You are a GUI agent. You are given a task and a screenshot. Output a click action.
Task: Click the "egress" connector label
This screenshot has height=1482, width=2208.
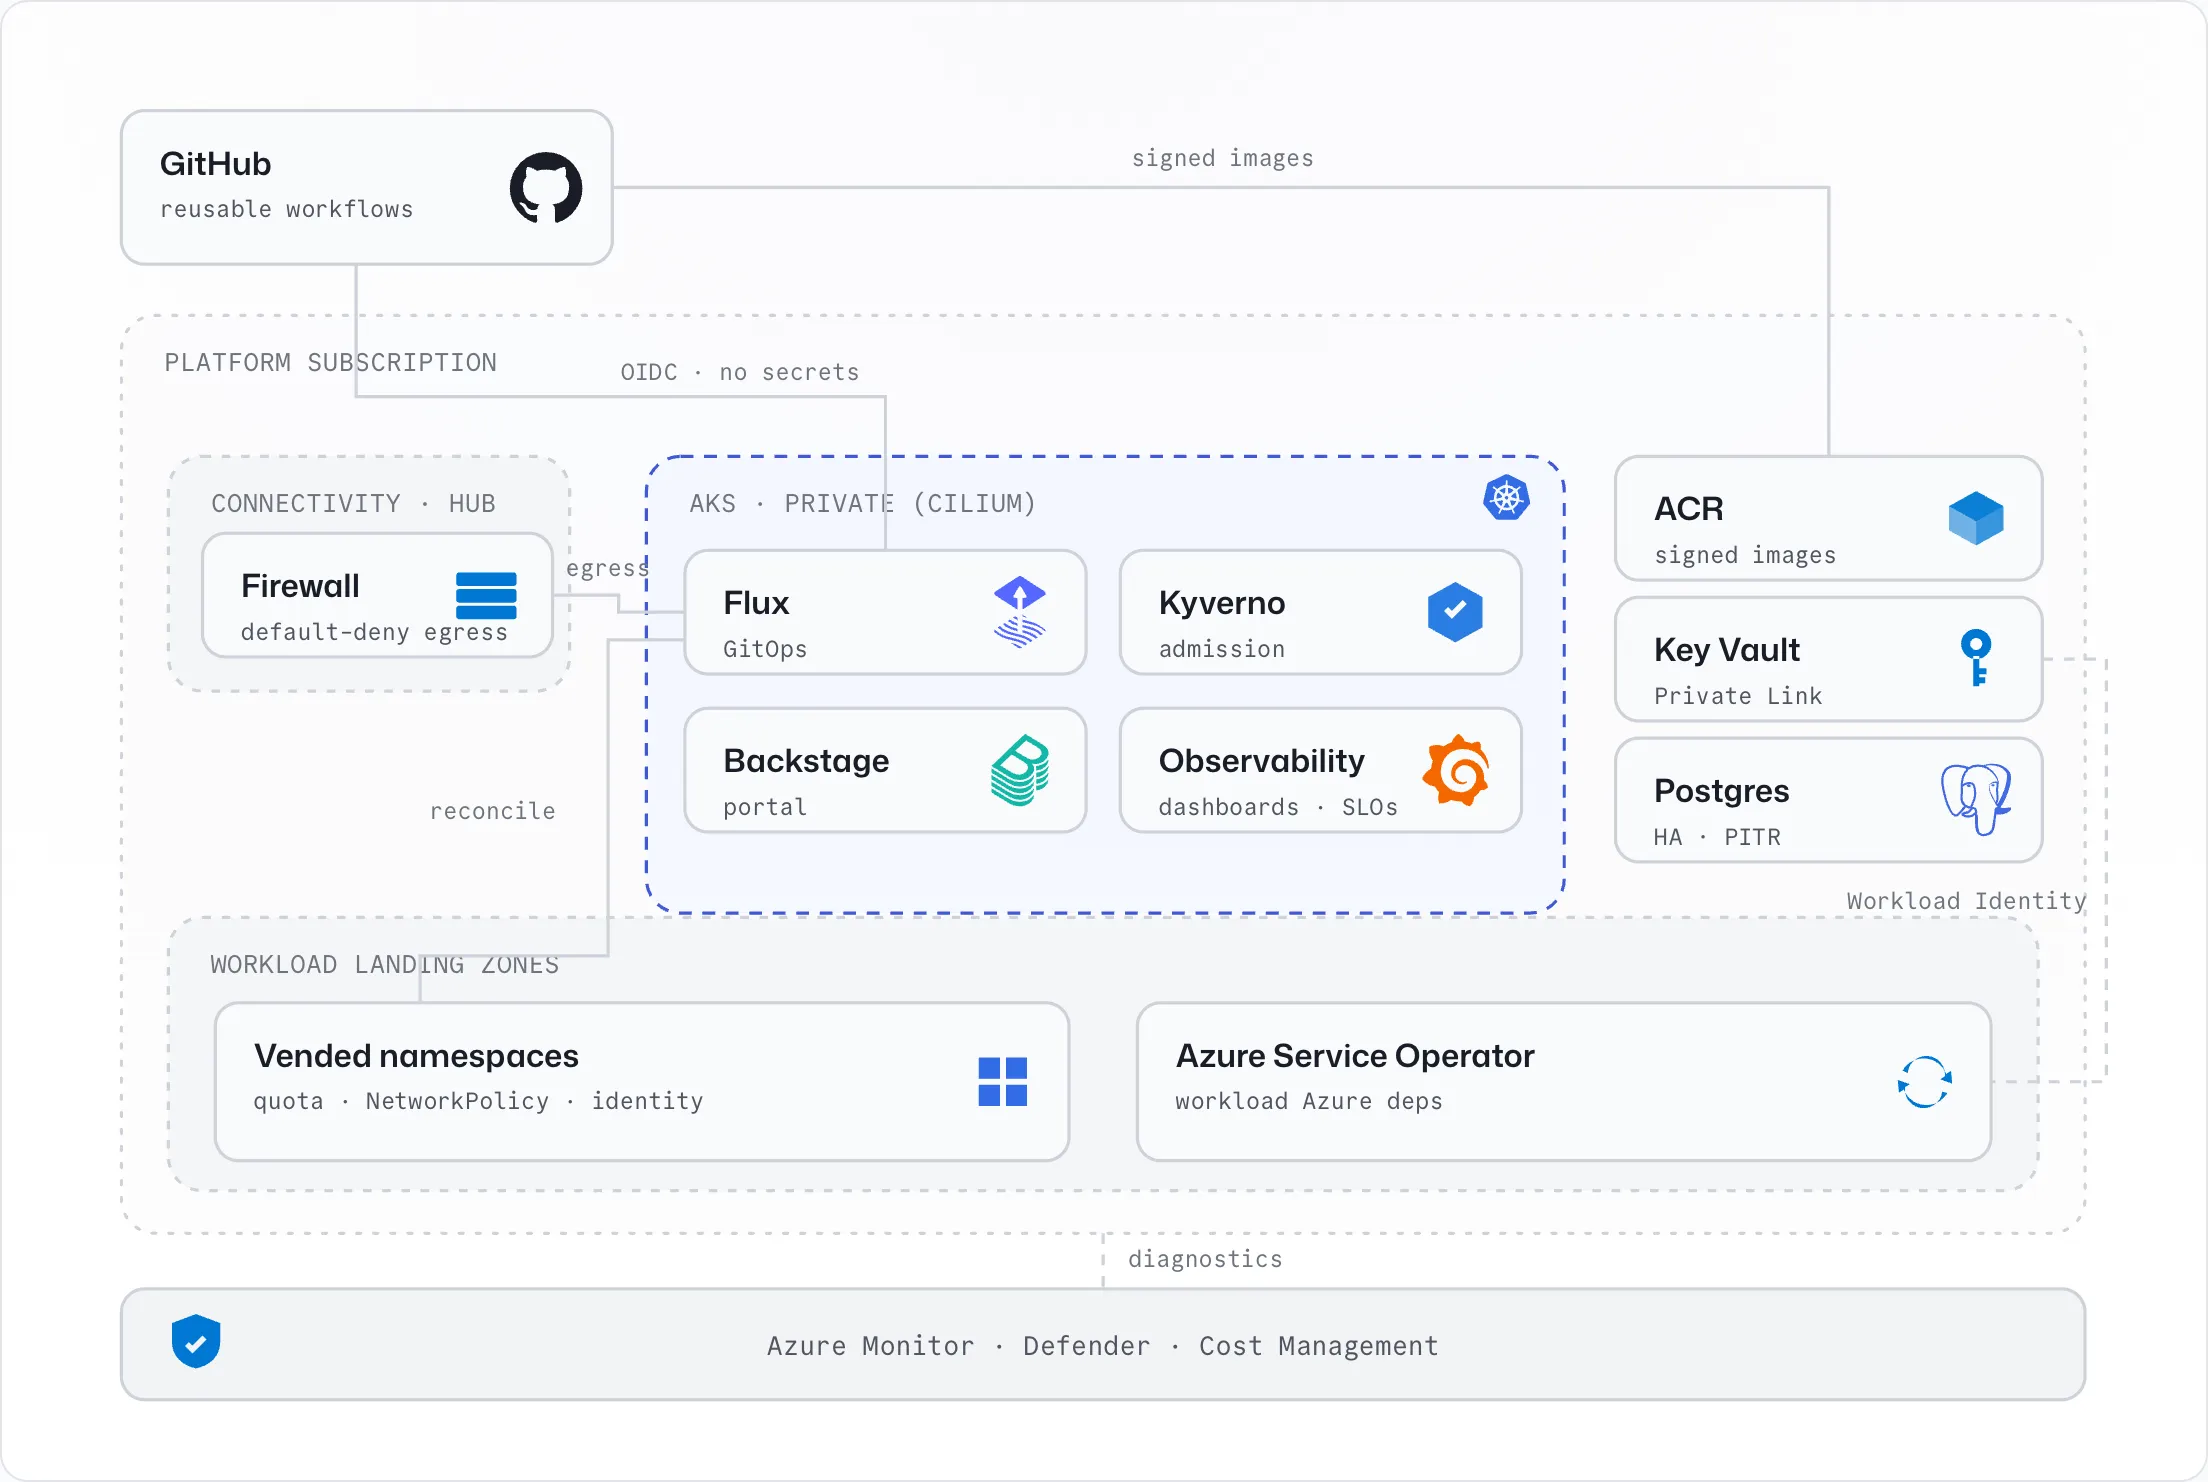click(x=607, y=568)
